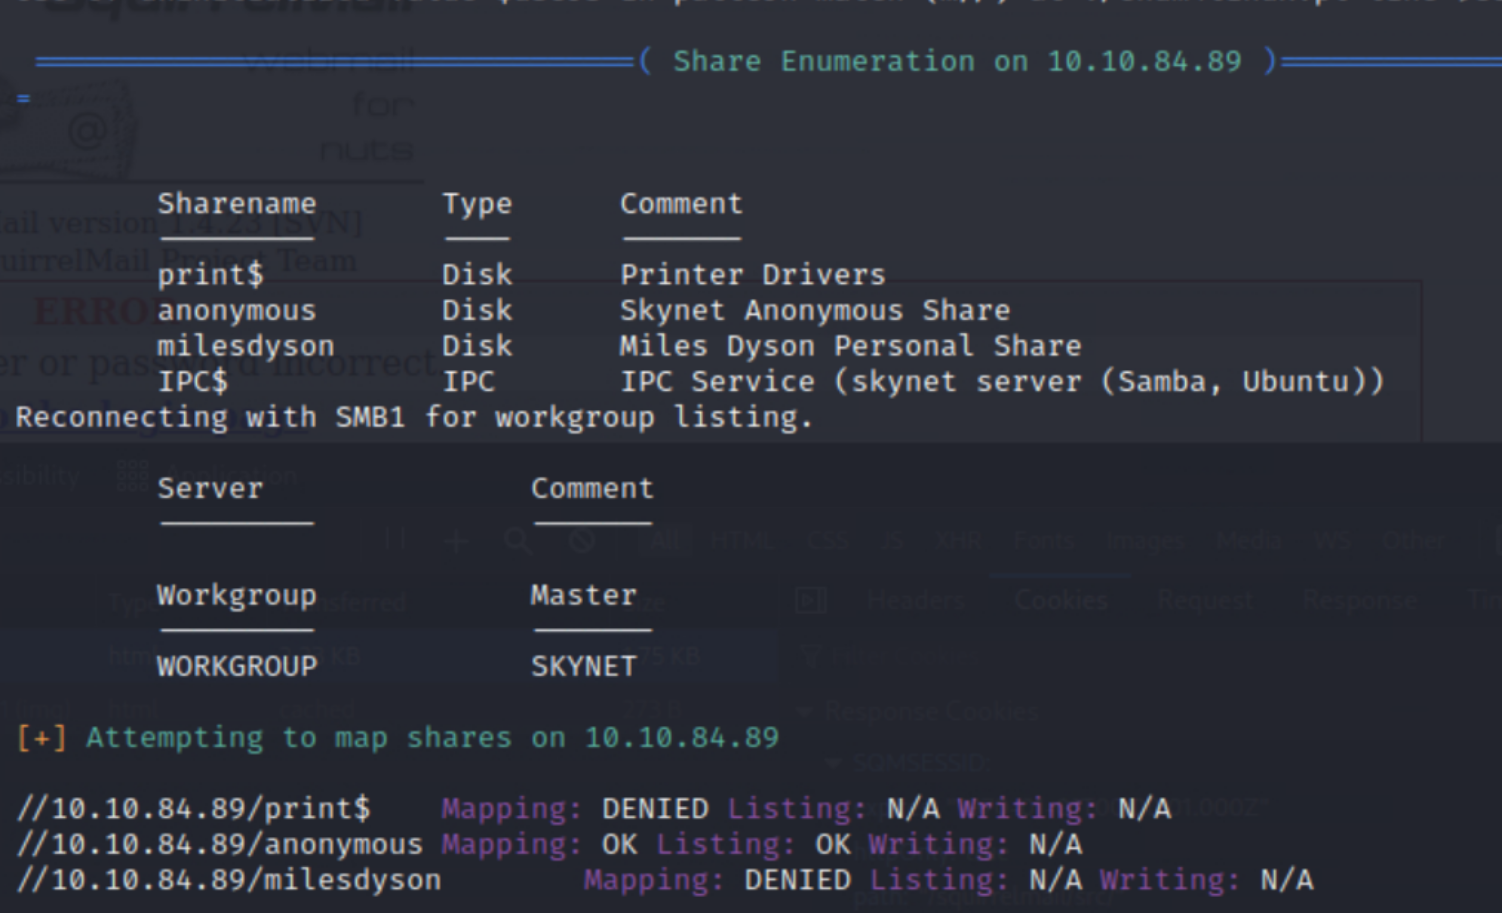Click the plus icon in network toolbar
The height and width of the screenshot is (913, 1504).
click(x=457, y=541)
